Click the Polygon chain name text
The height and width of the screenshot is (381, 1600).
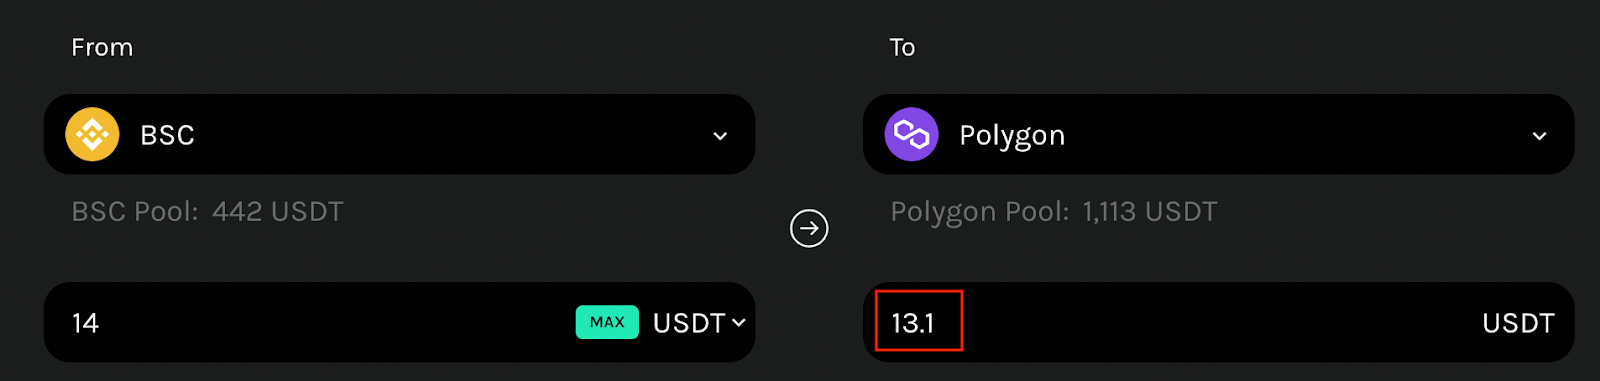point(1012,136)
